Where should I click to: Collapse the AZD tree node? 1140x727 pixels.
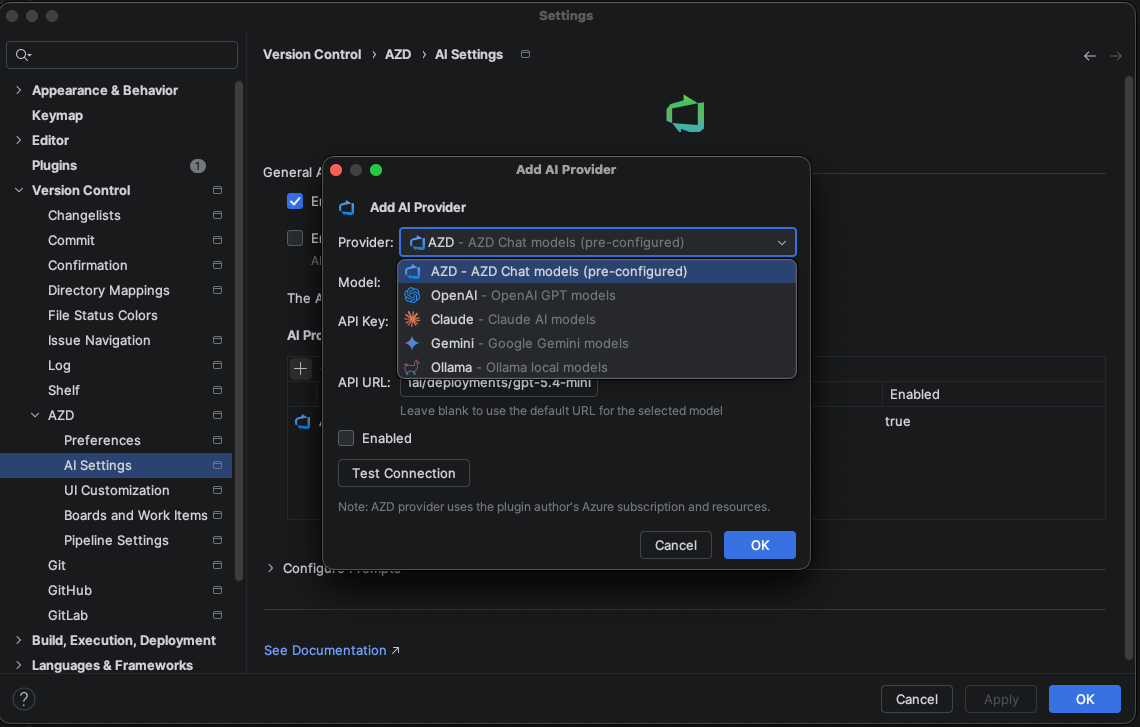tap(35, 415)
